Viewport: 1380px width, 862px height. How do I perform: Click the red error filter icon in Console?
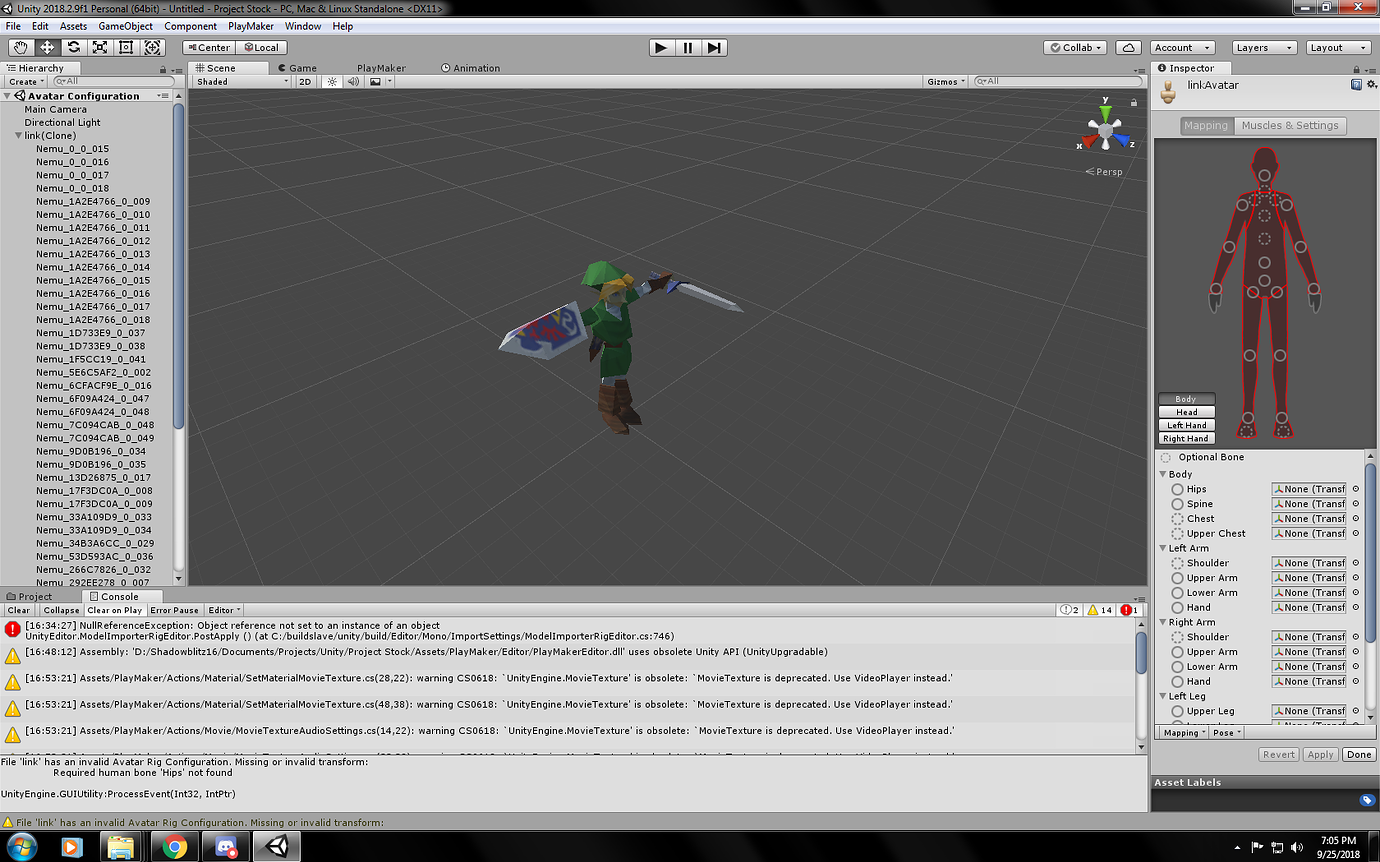1126,610
